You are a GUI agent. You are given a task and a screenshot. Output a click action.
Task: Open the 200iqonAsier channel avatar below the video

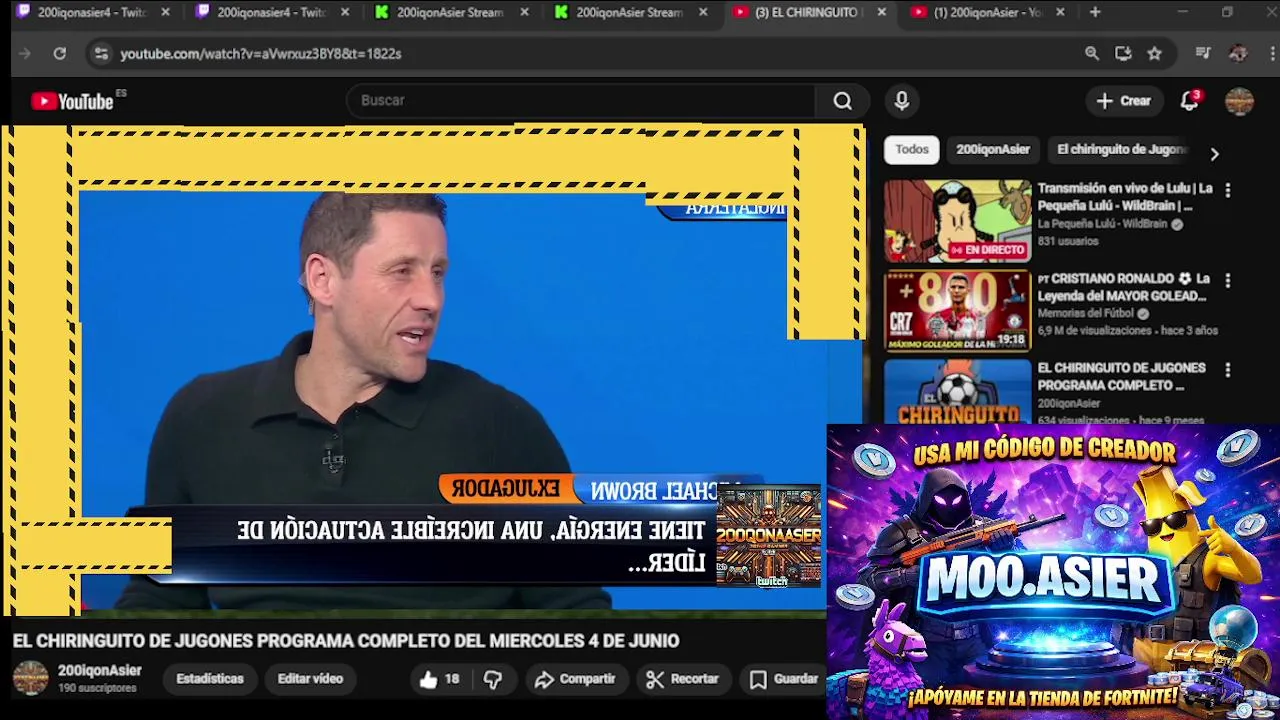tap(30, 678)
